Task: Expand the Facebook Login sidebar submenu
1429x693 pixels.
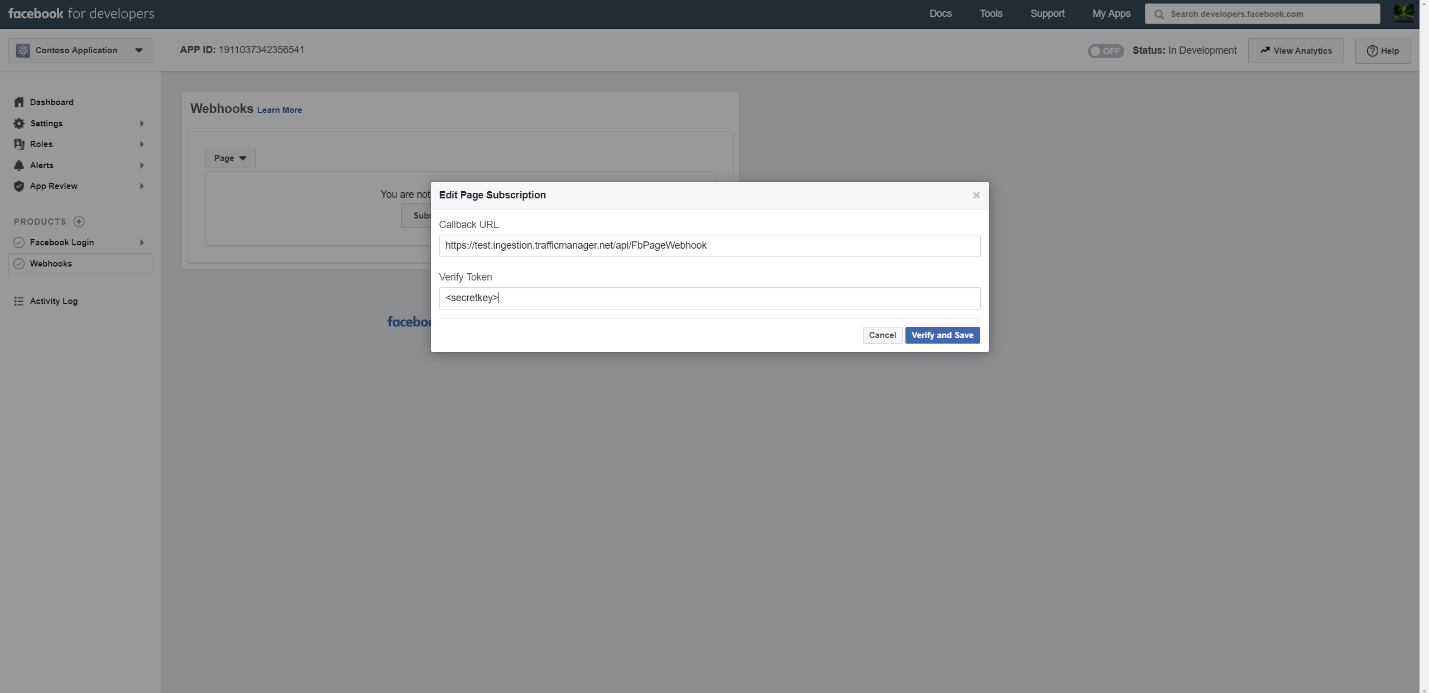Action: [140, 241]
